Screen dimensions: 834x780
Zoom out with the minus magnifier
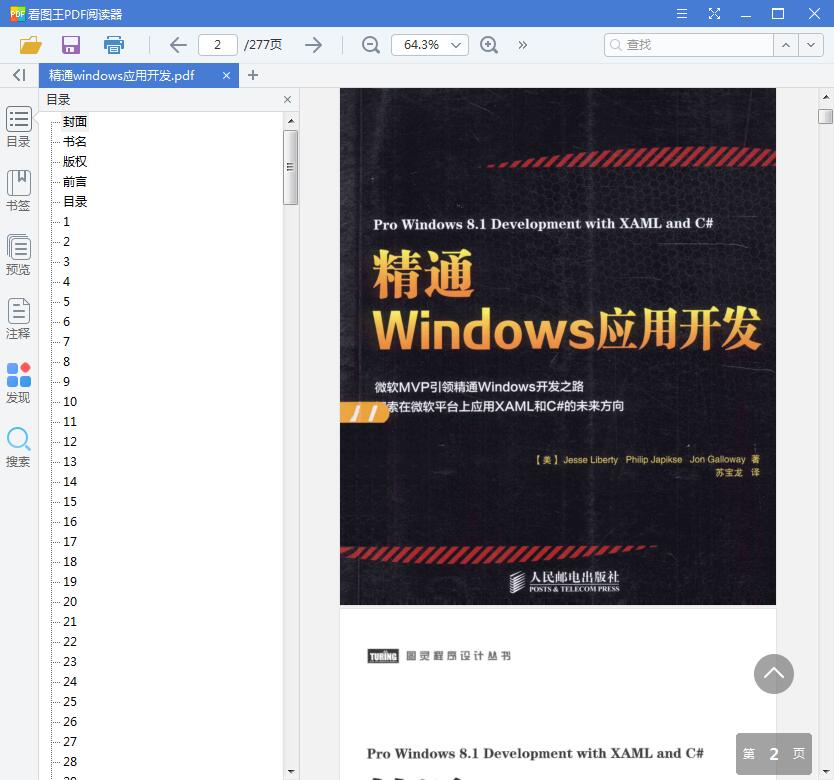tap(371, 45)
